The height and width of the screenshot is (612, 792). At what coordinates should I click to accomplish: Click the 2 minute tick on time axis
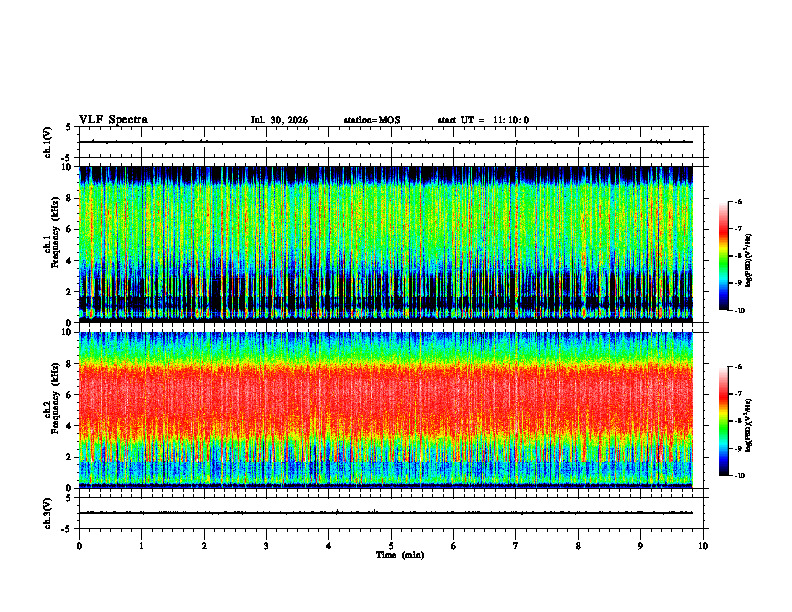click(x=204, y=546)
